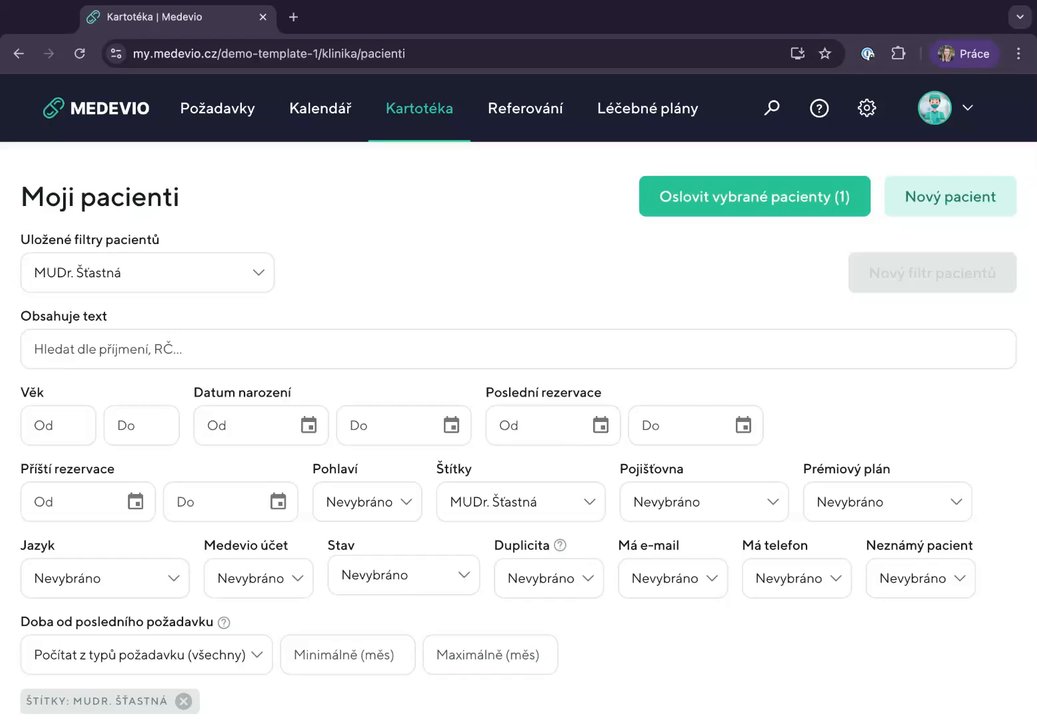Expand the Má e-mail dropdown
This screenshot has width=1037, height=720.
coord(673,578)
